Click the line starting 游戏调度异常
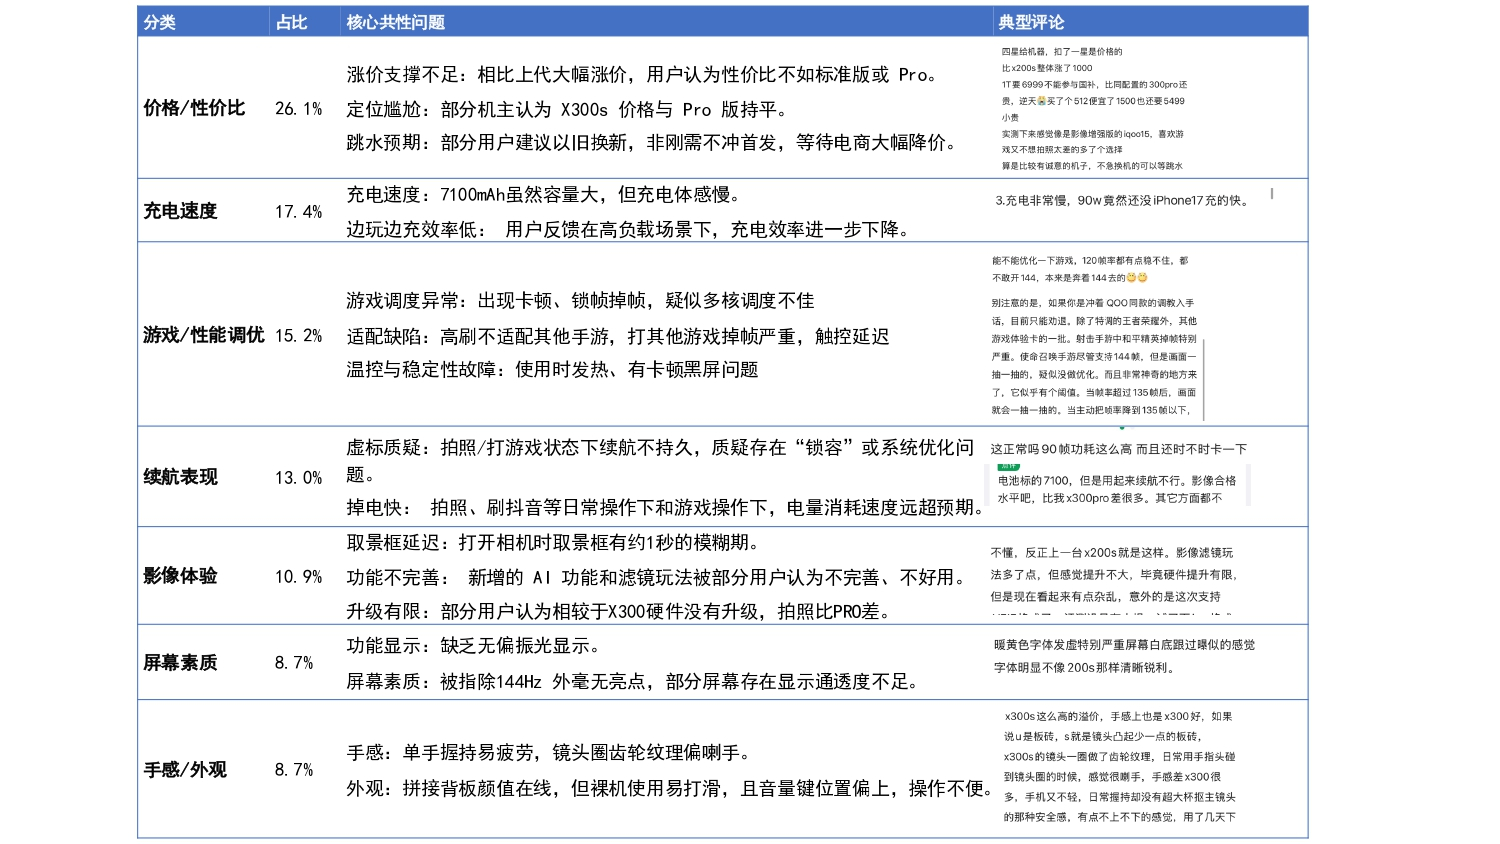 pyautogui.click(x=580, y=301)
